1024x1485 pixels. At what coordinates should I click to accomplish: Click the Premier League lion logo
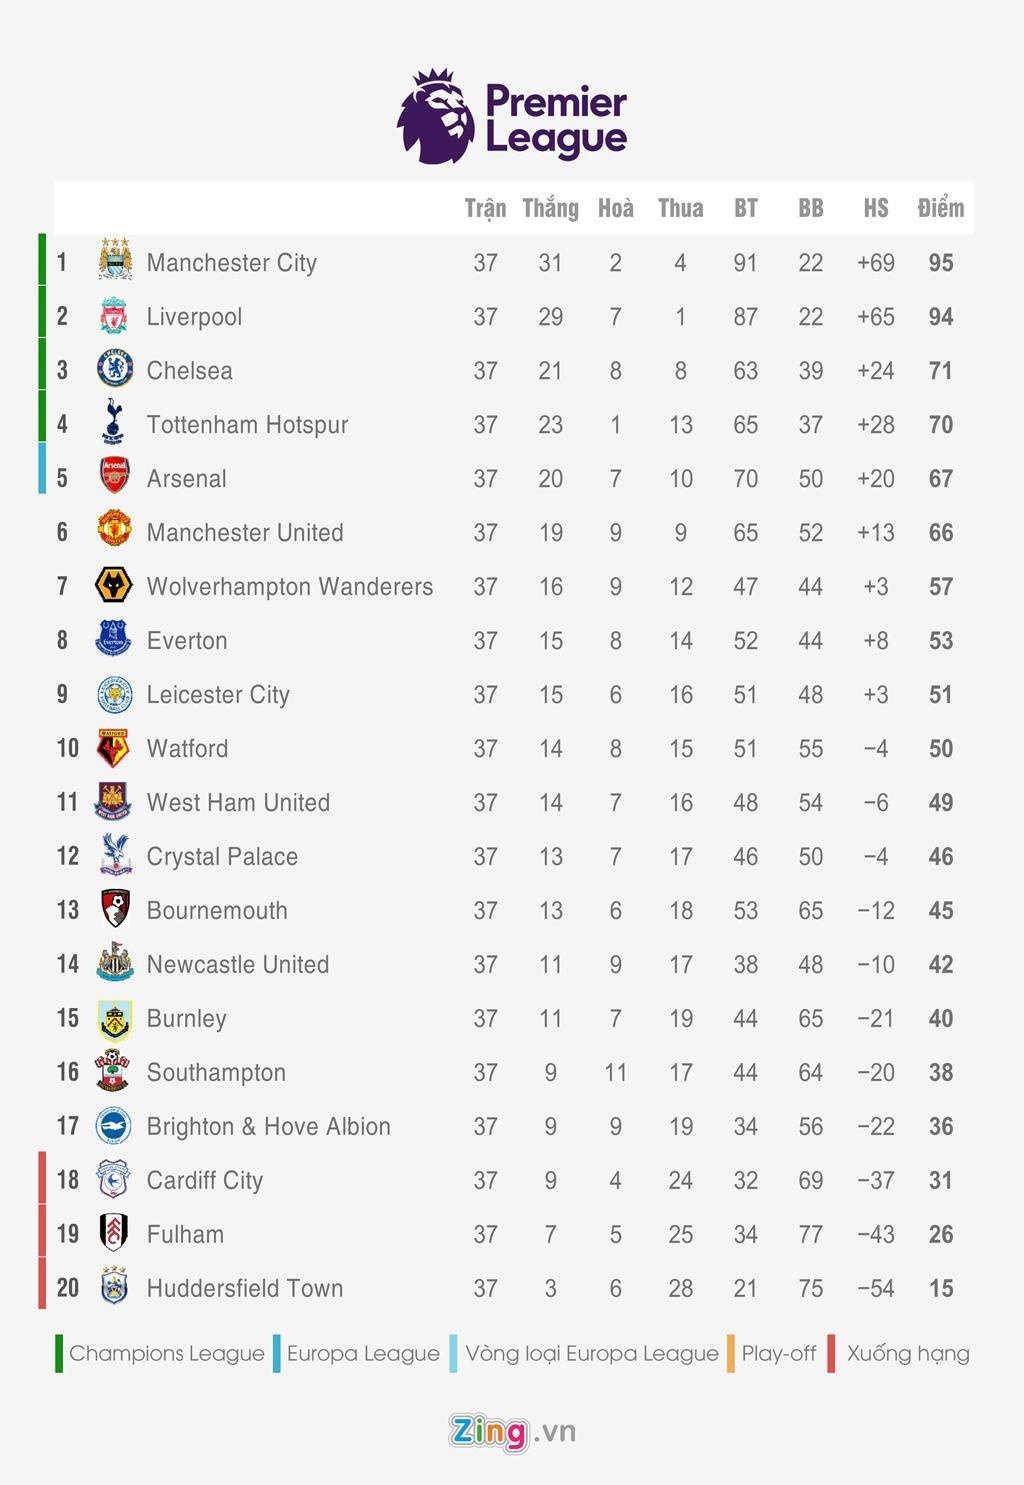click(437, 117)
